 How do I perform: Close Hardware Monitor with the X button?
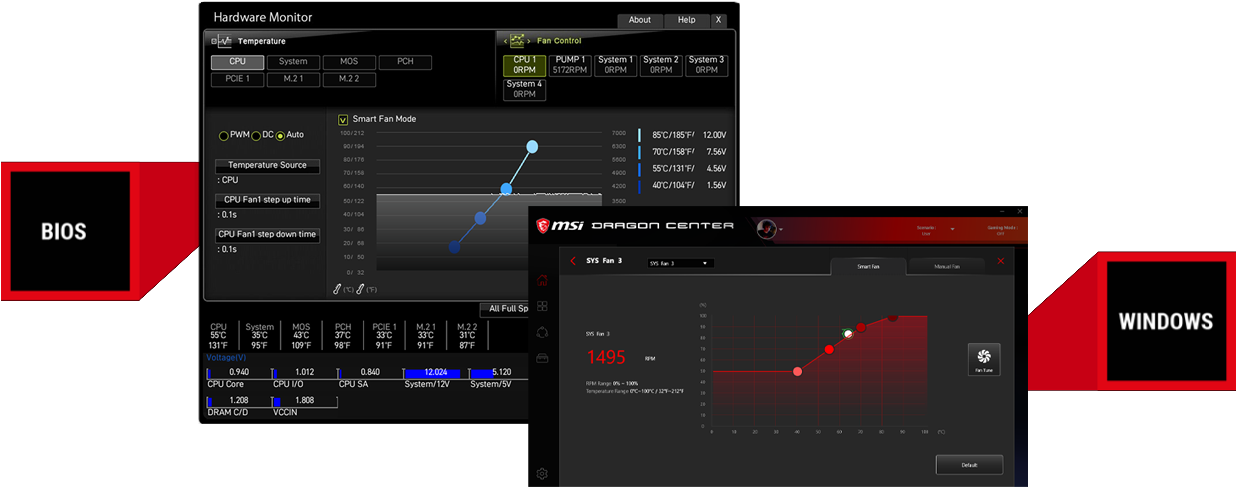click(718, 20)
